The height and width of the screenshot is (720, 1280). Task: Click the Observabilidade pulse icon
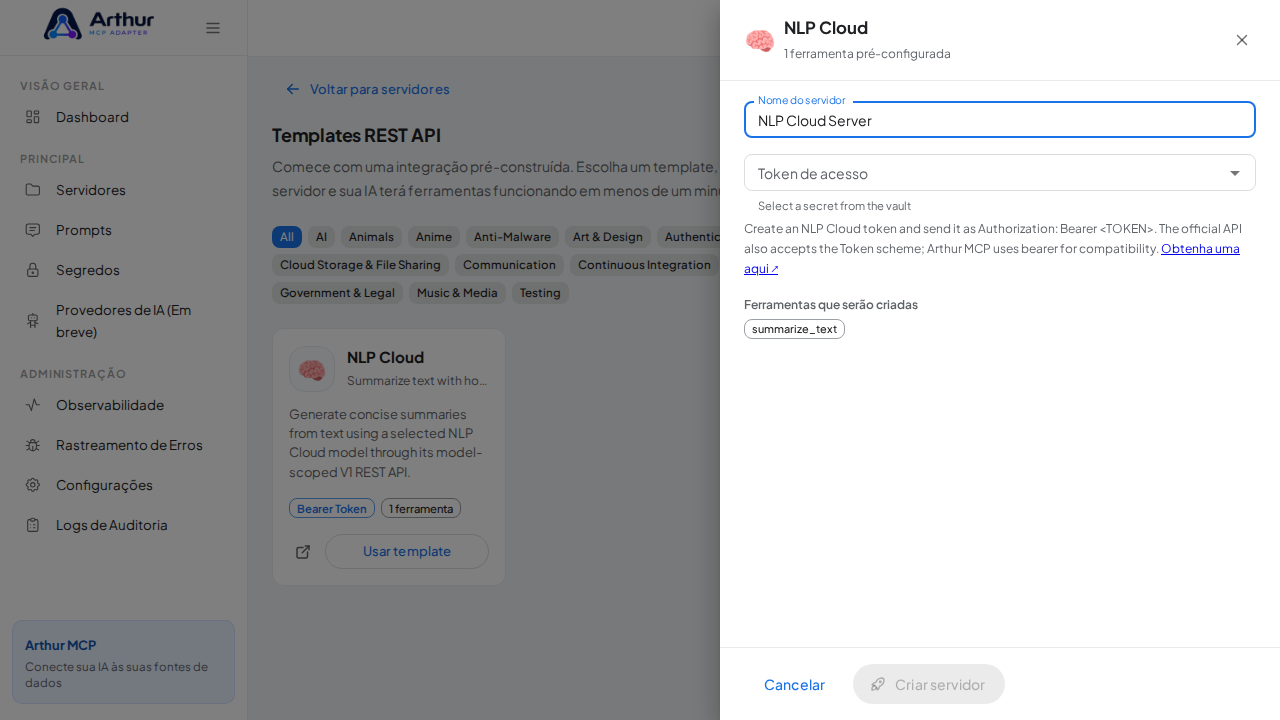(x=33, y=405)
